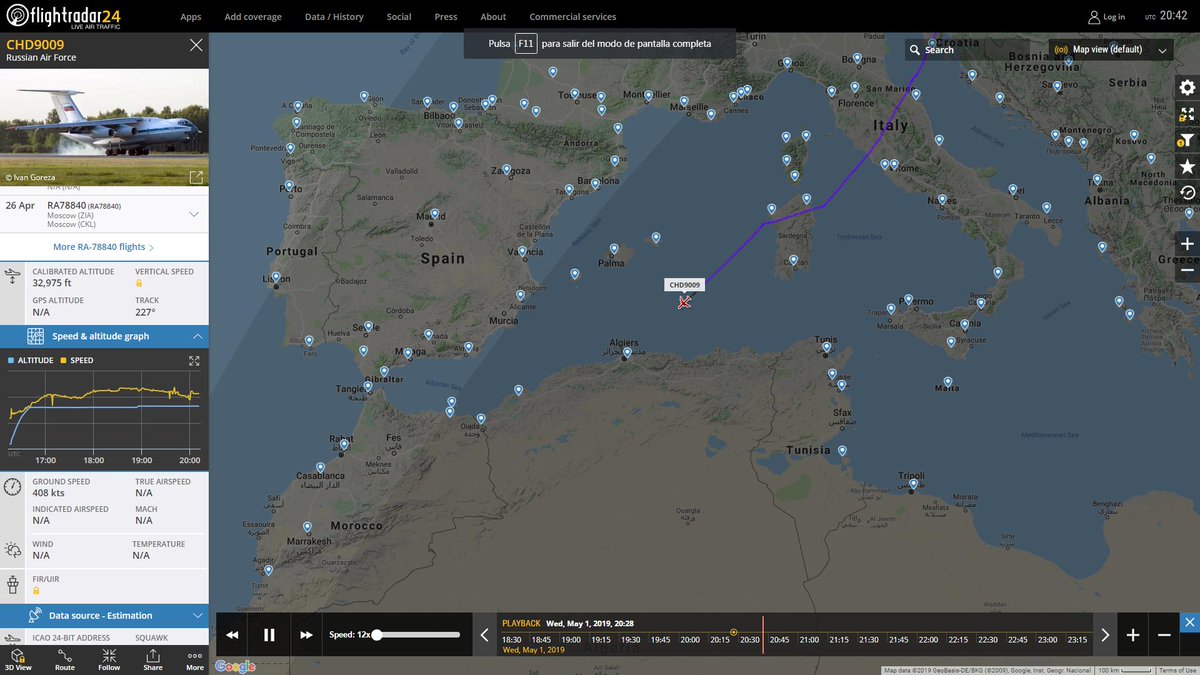The width and height of the screenshot is (1200, 675).
Task: Share this flight
Action: [x=152, y=659]
